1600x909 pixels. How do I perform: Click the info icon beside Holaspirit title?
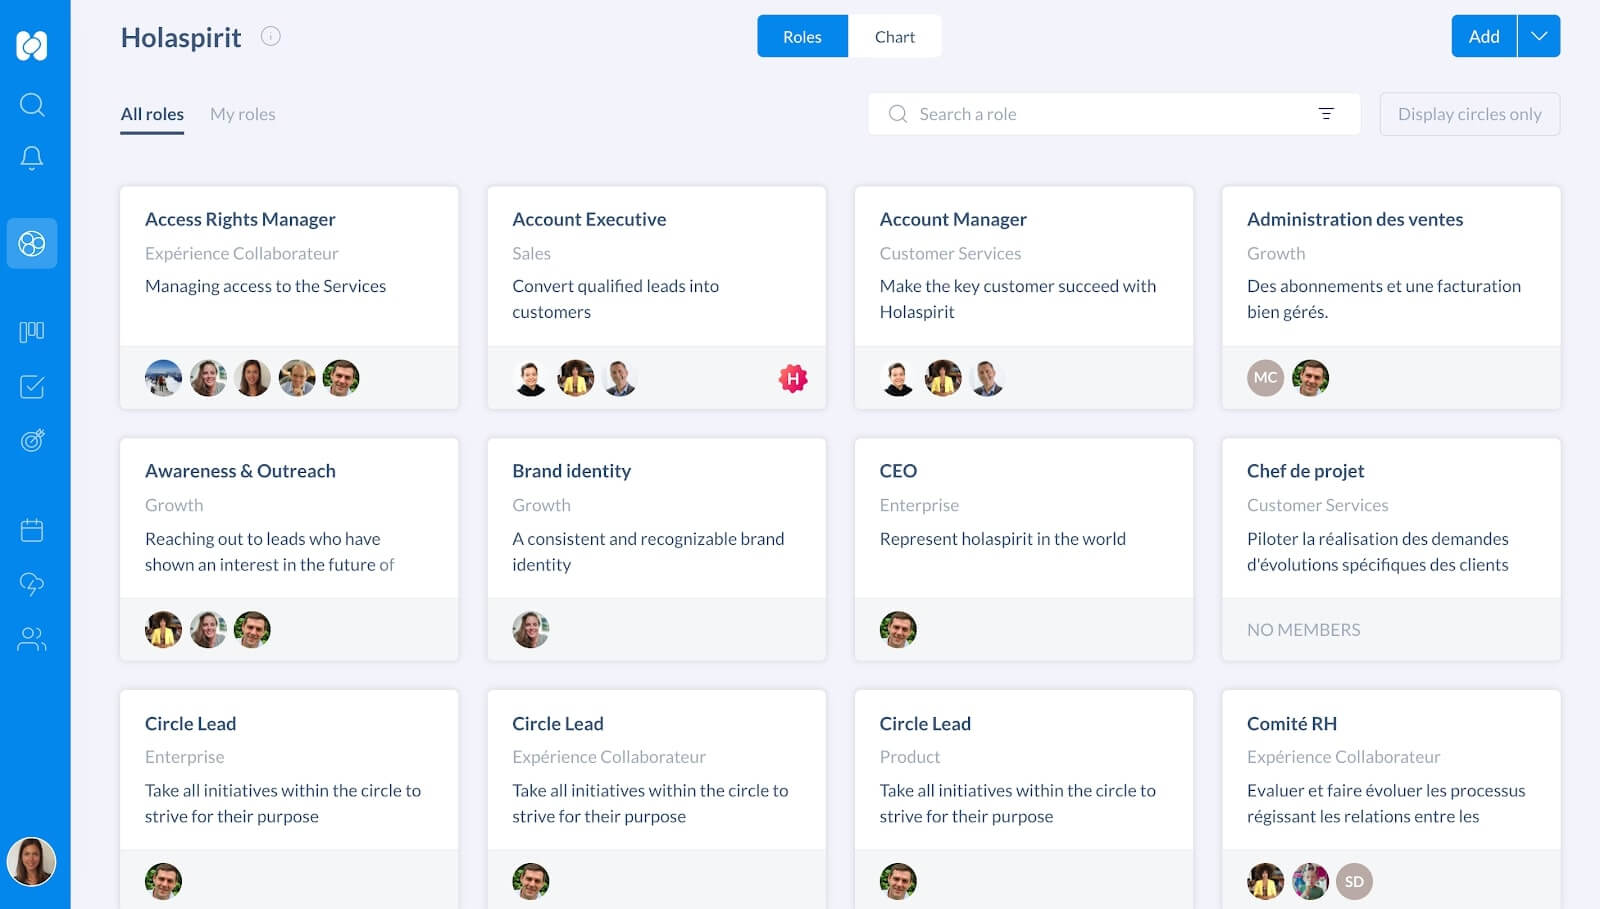point(271,36)
